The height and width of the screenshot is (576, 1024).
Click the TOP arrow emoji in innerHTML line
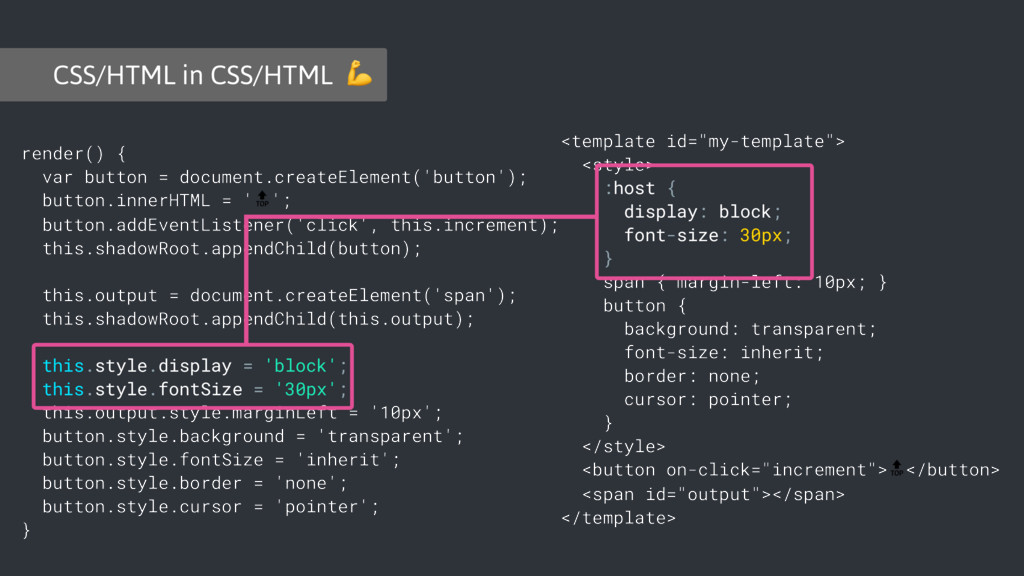[x=262, y=199]
